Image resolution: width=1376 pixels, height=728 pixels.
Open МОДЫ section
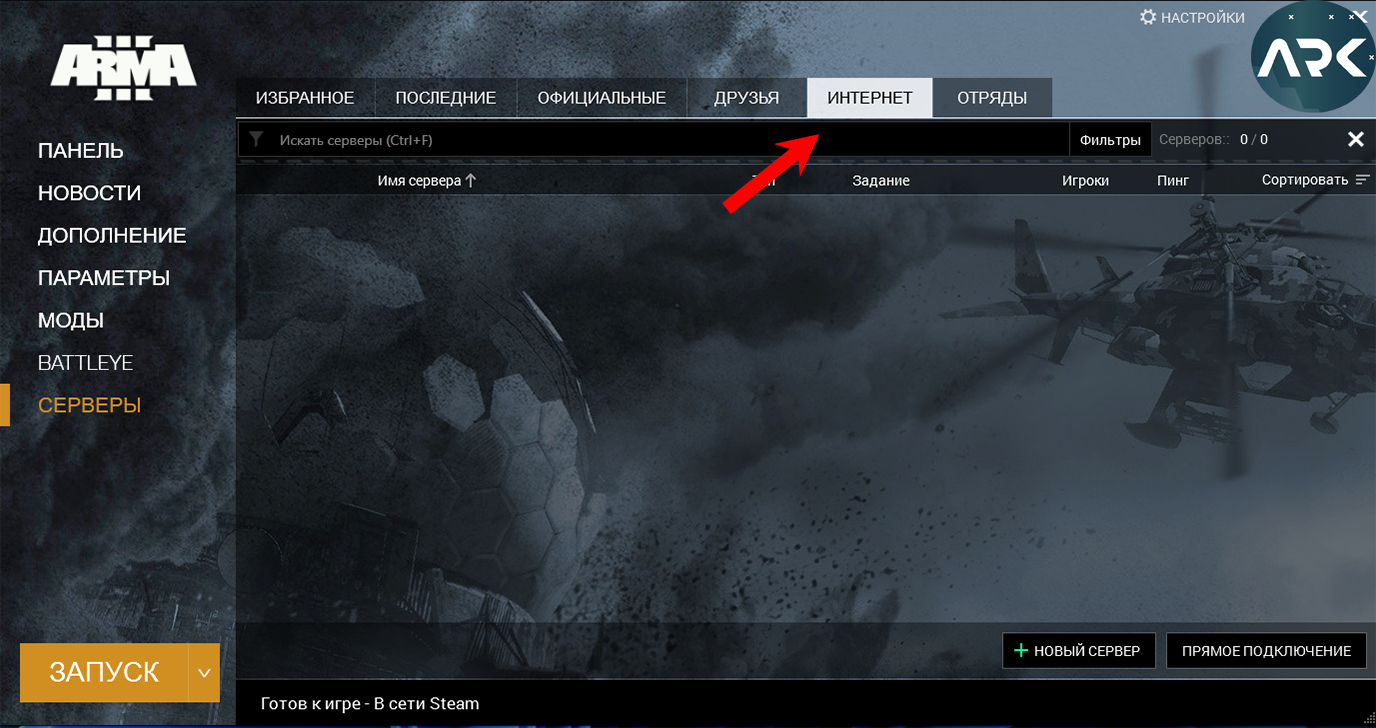click(71, 321)
